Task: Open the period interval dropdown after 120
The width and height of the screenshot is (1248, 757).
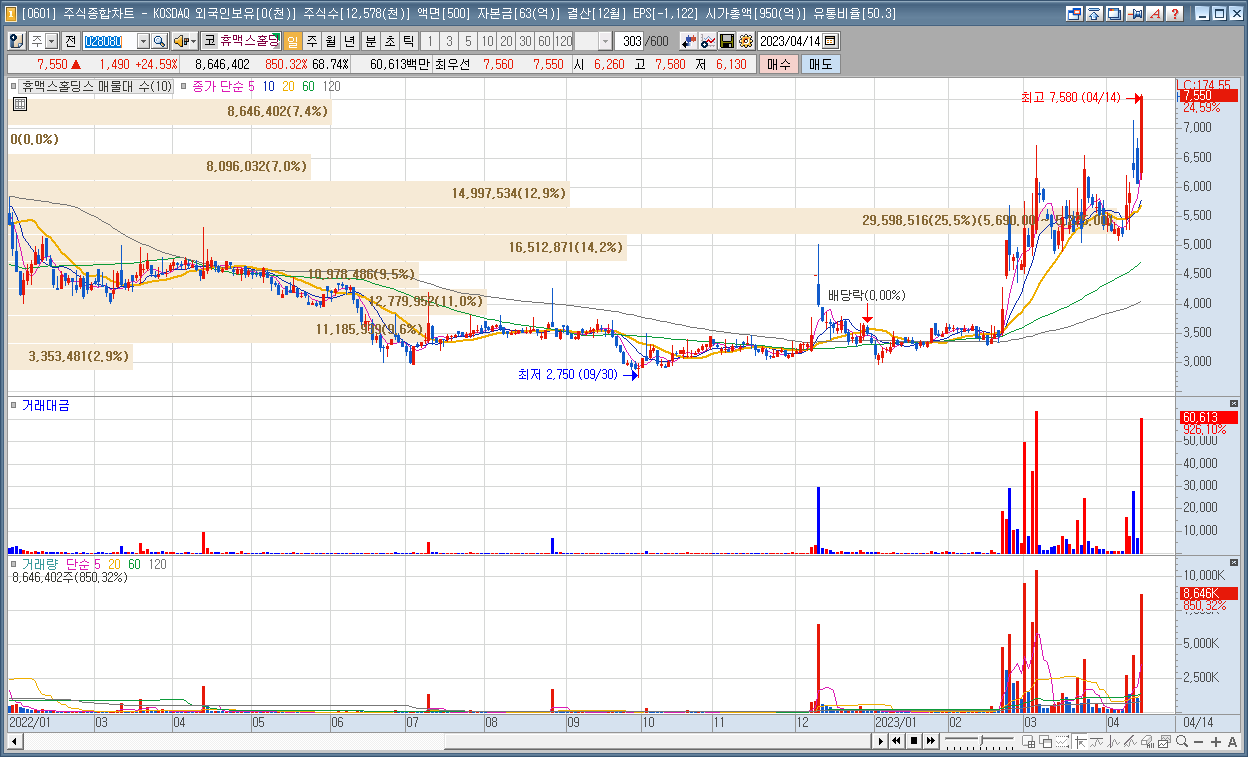Action: [x=606, y=41]
